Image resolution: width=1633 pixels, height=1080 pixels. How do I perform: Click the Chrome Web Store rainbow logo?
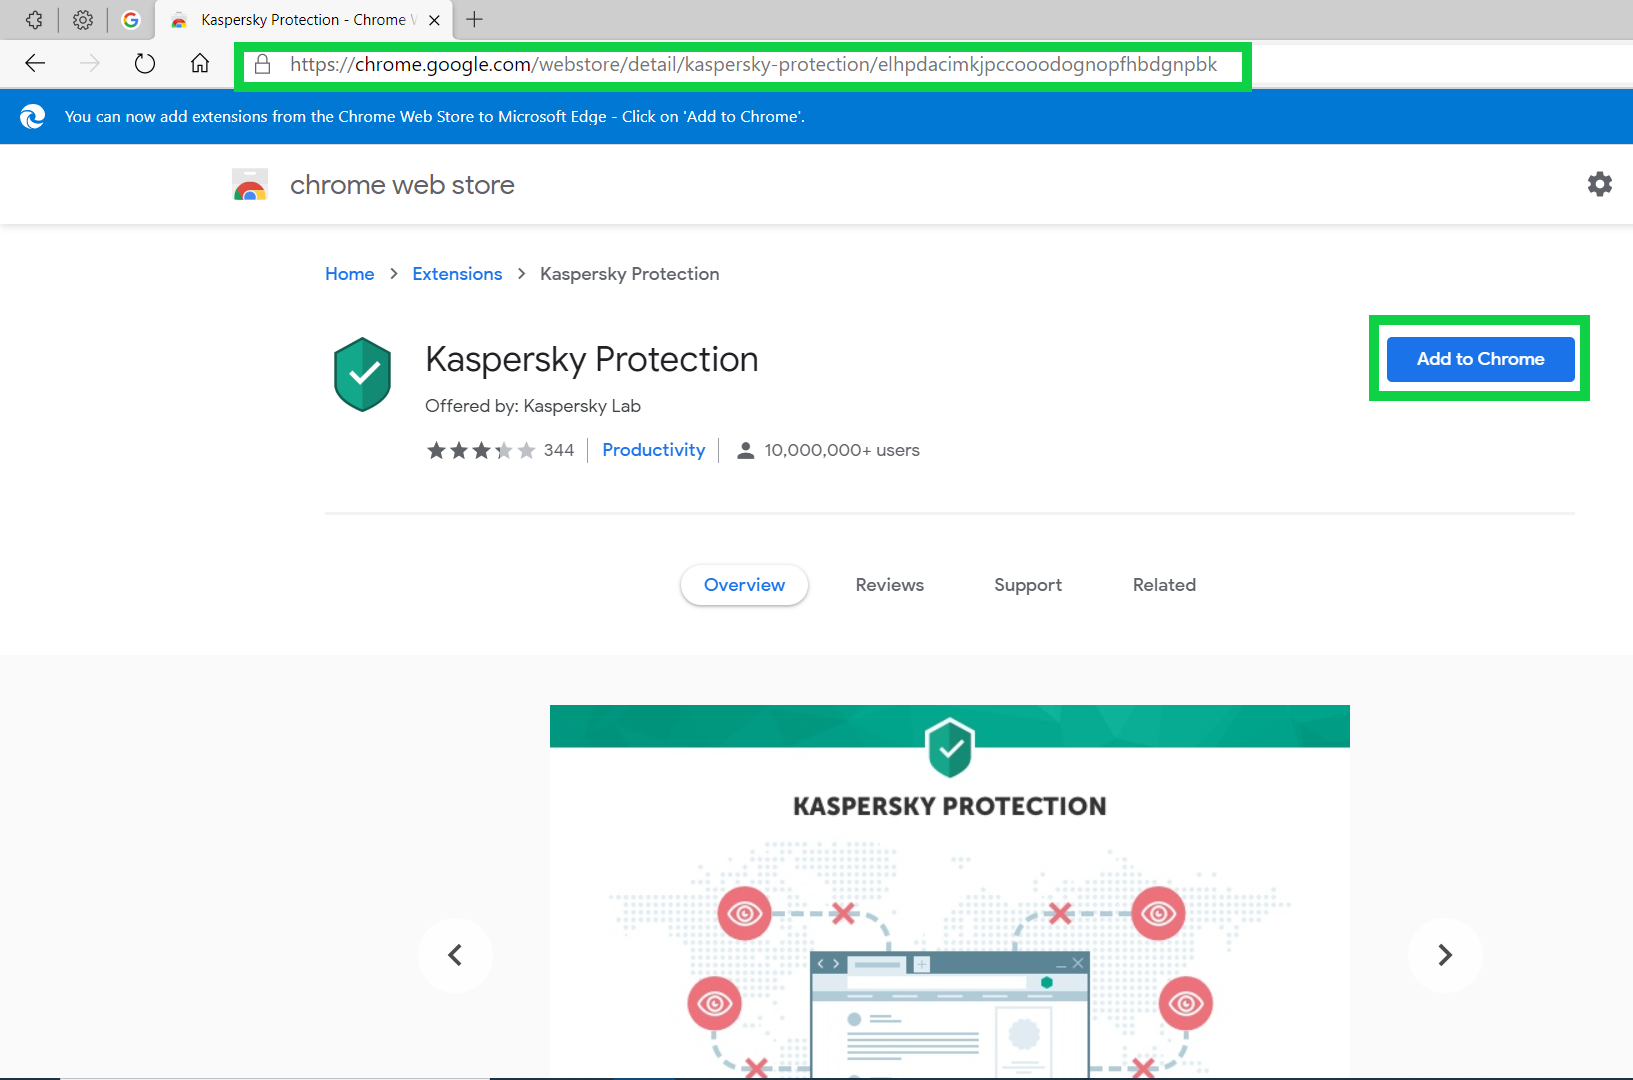coord(250,185)
